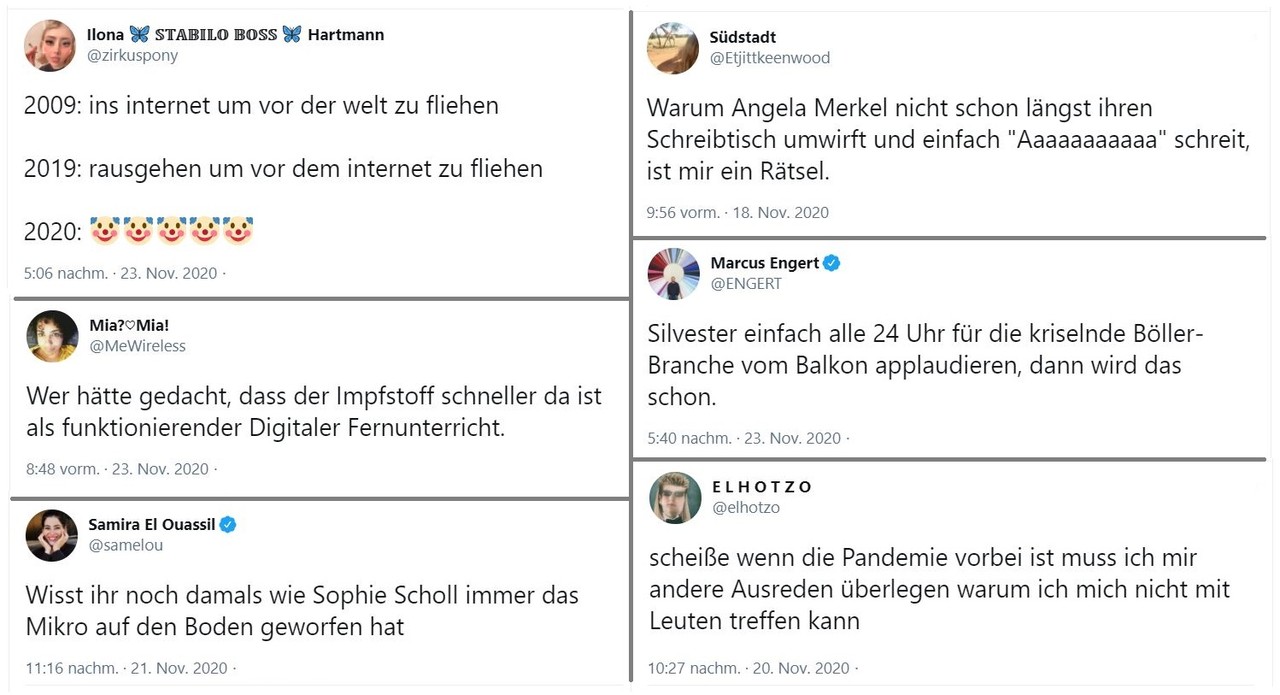Open the @Etjittkeenwood handle link

pos(770,58)
